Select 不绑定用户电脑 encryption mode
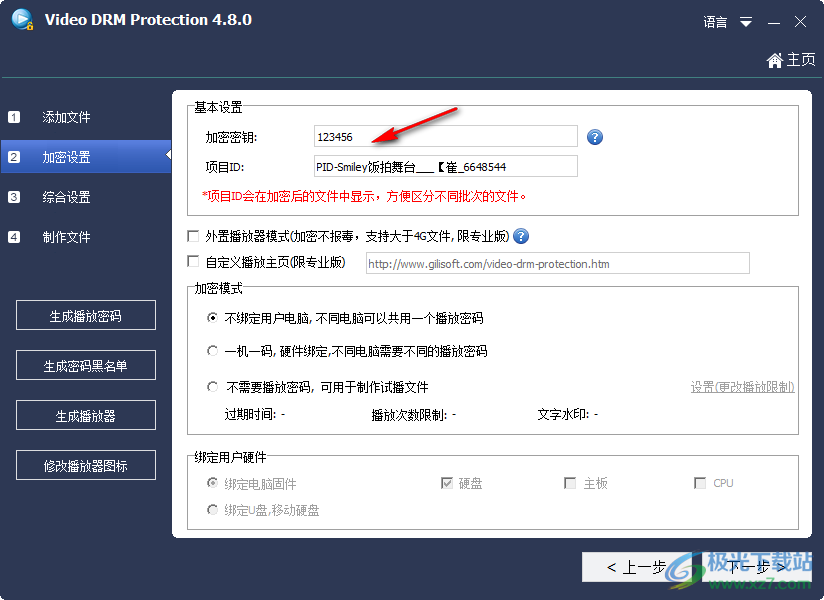Image resolution: width=824 pixels, height=600 pixels. 212,318
